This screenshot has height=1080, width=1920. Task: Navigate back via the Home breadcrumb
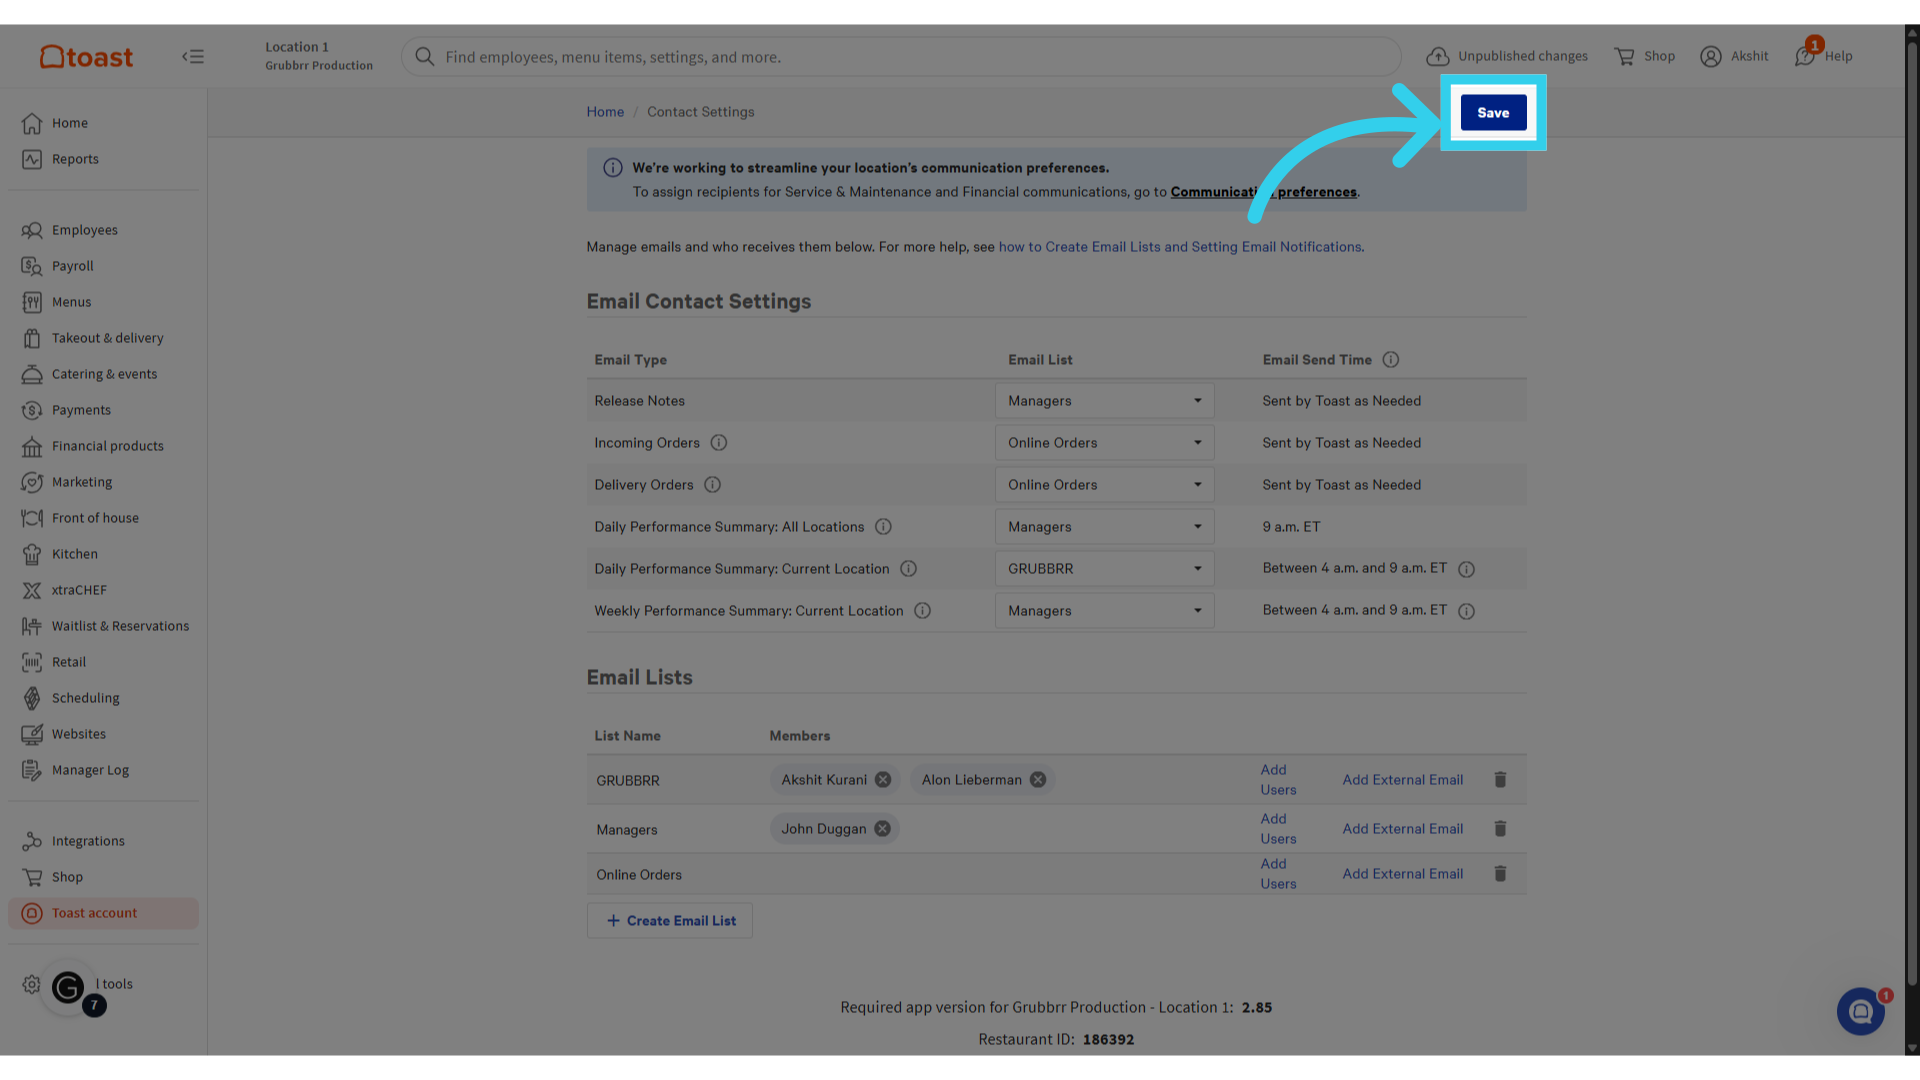tap(604, 111)
